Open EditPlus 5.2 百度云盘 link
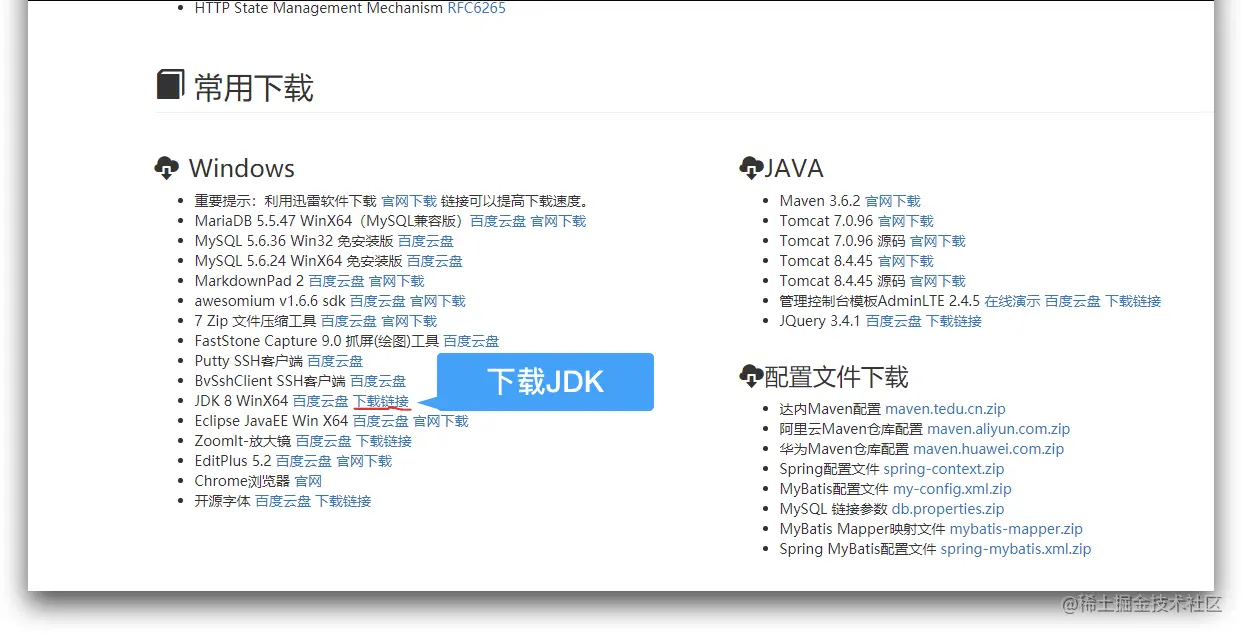1242x633 pixels. coord(304,461)
